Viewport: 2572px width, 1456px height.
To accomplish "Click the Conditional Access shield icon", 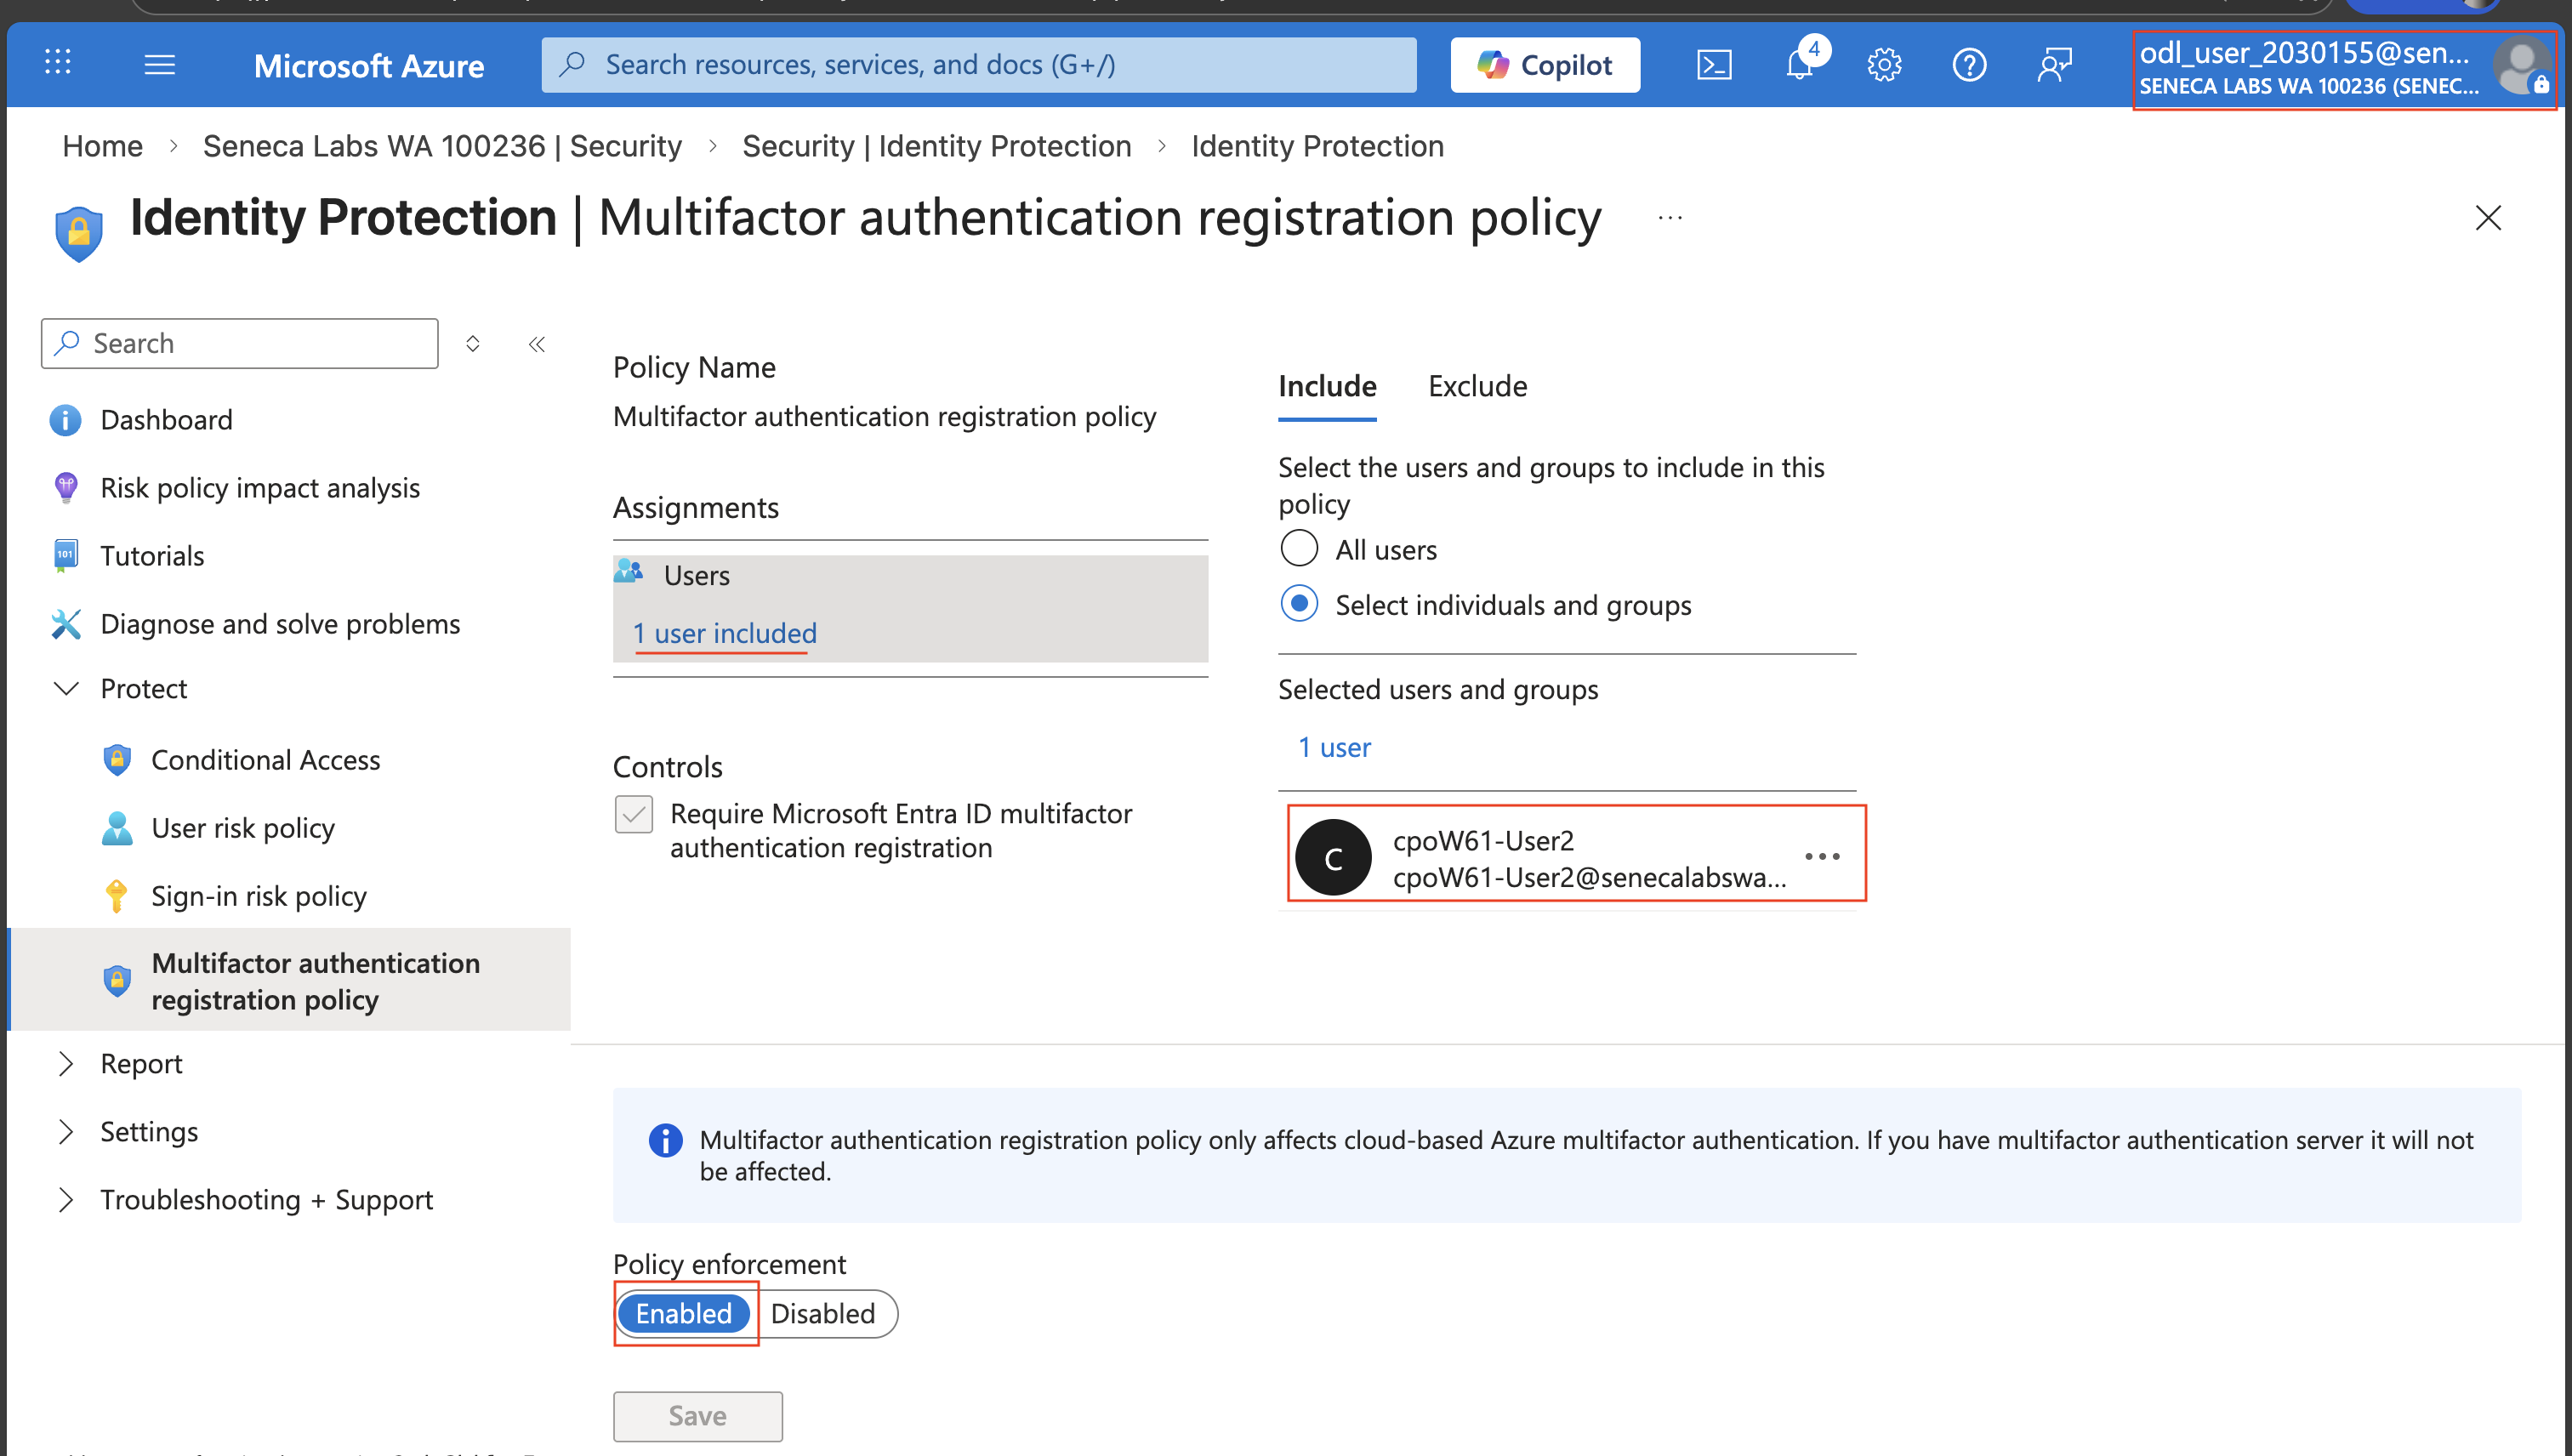I will [117, 760].
